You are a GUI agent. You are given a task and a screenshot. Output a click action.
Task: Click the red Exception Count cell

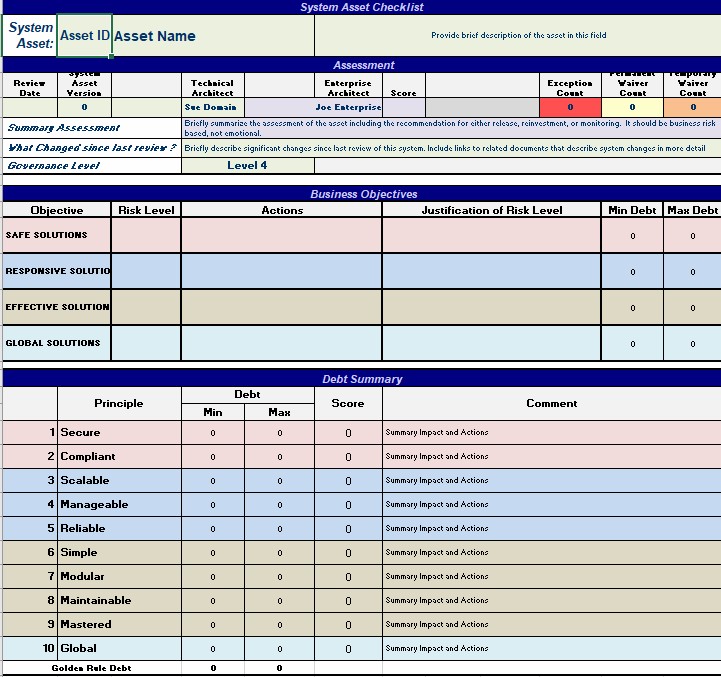570,107
